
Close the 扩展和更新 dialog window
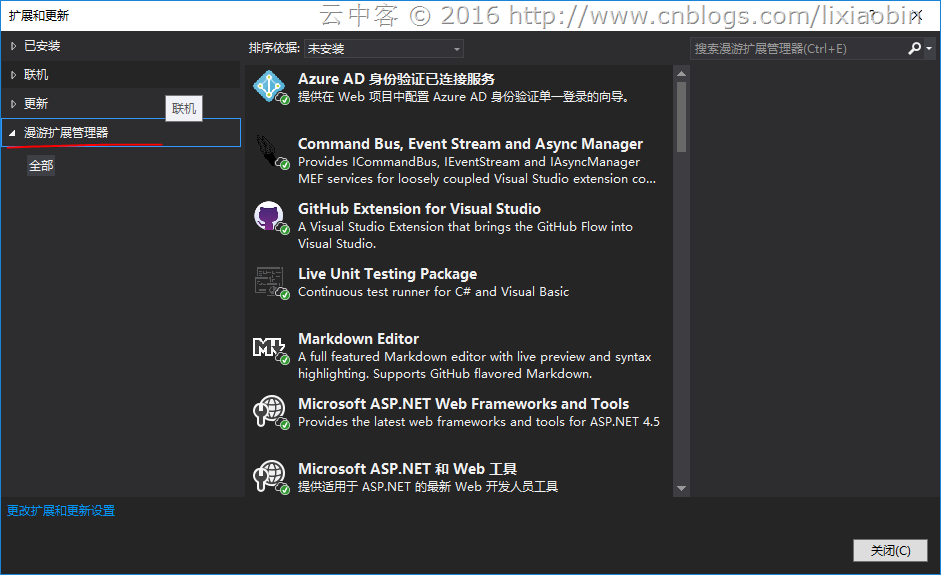coord(916,16)
